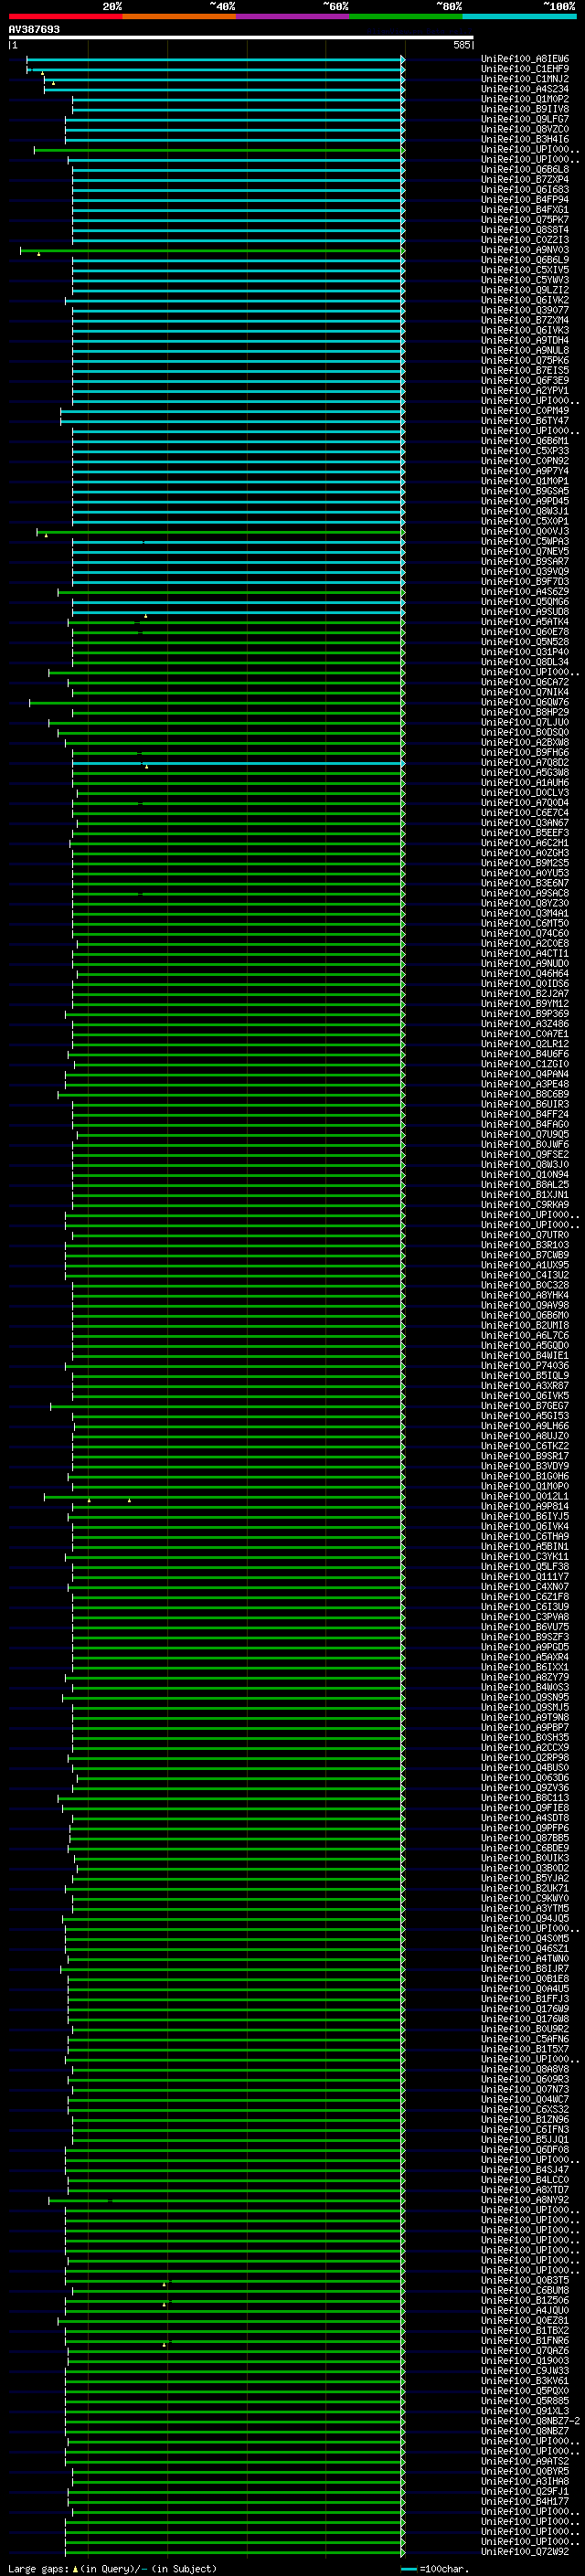Click the orange ~40% identity legend bar
The image size is (585, 2576).
tap(179, 16)
